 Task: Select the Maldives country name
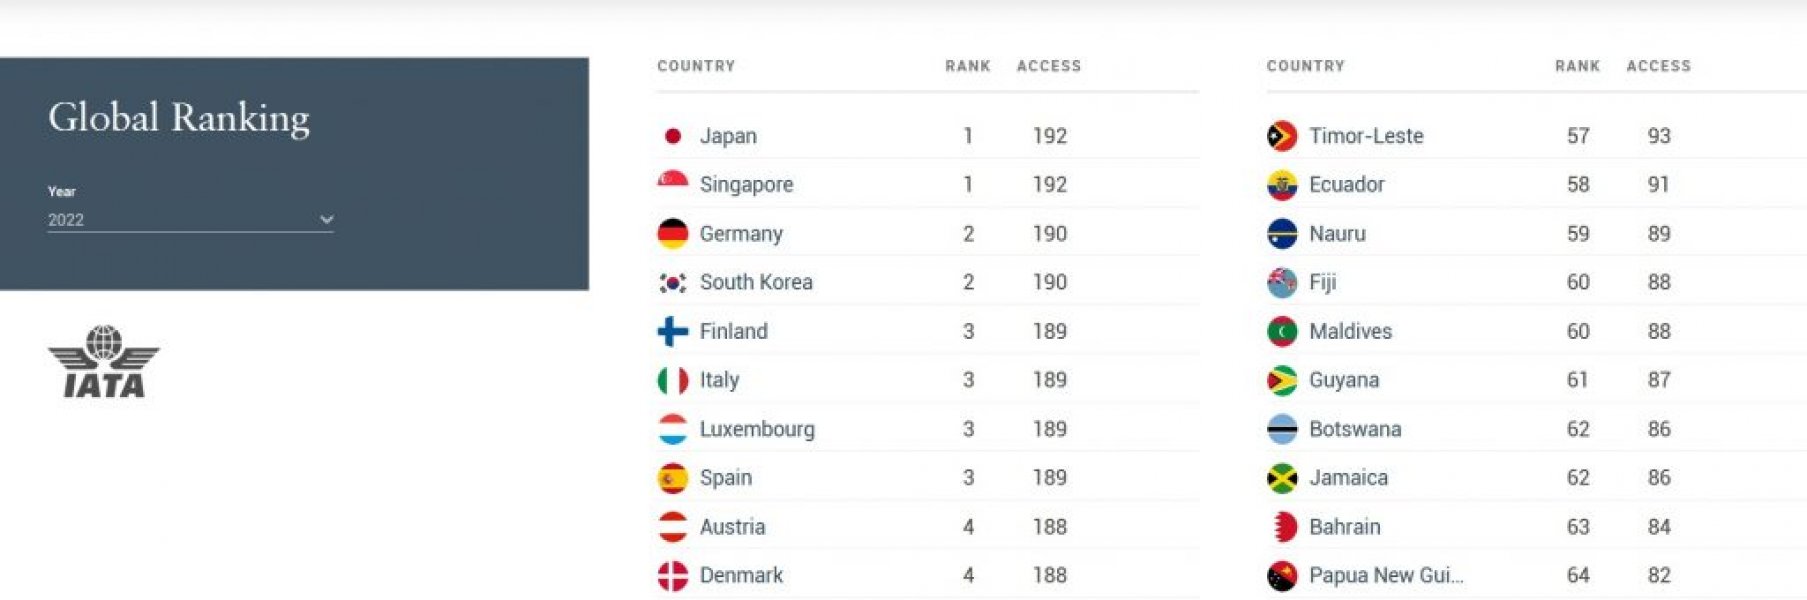pos(1350,331)
